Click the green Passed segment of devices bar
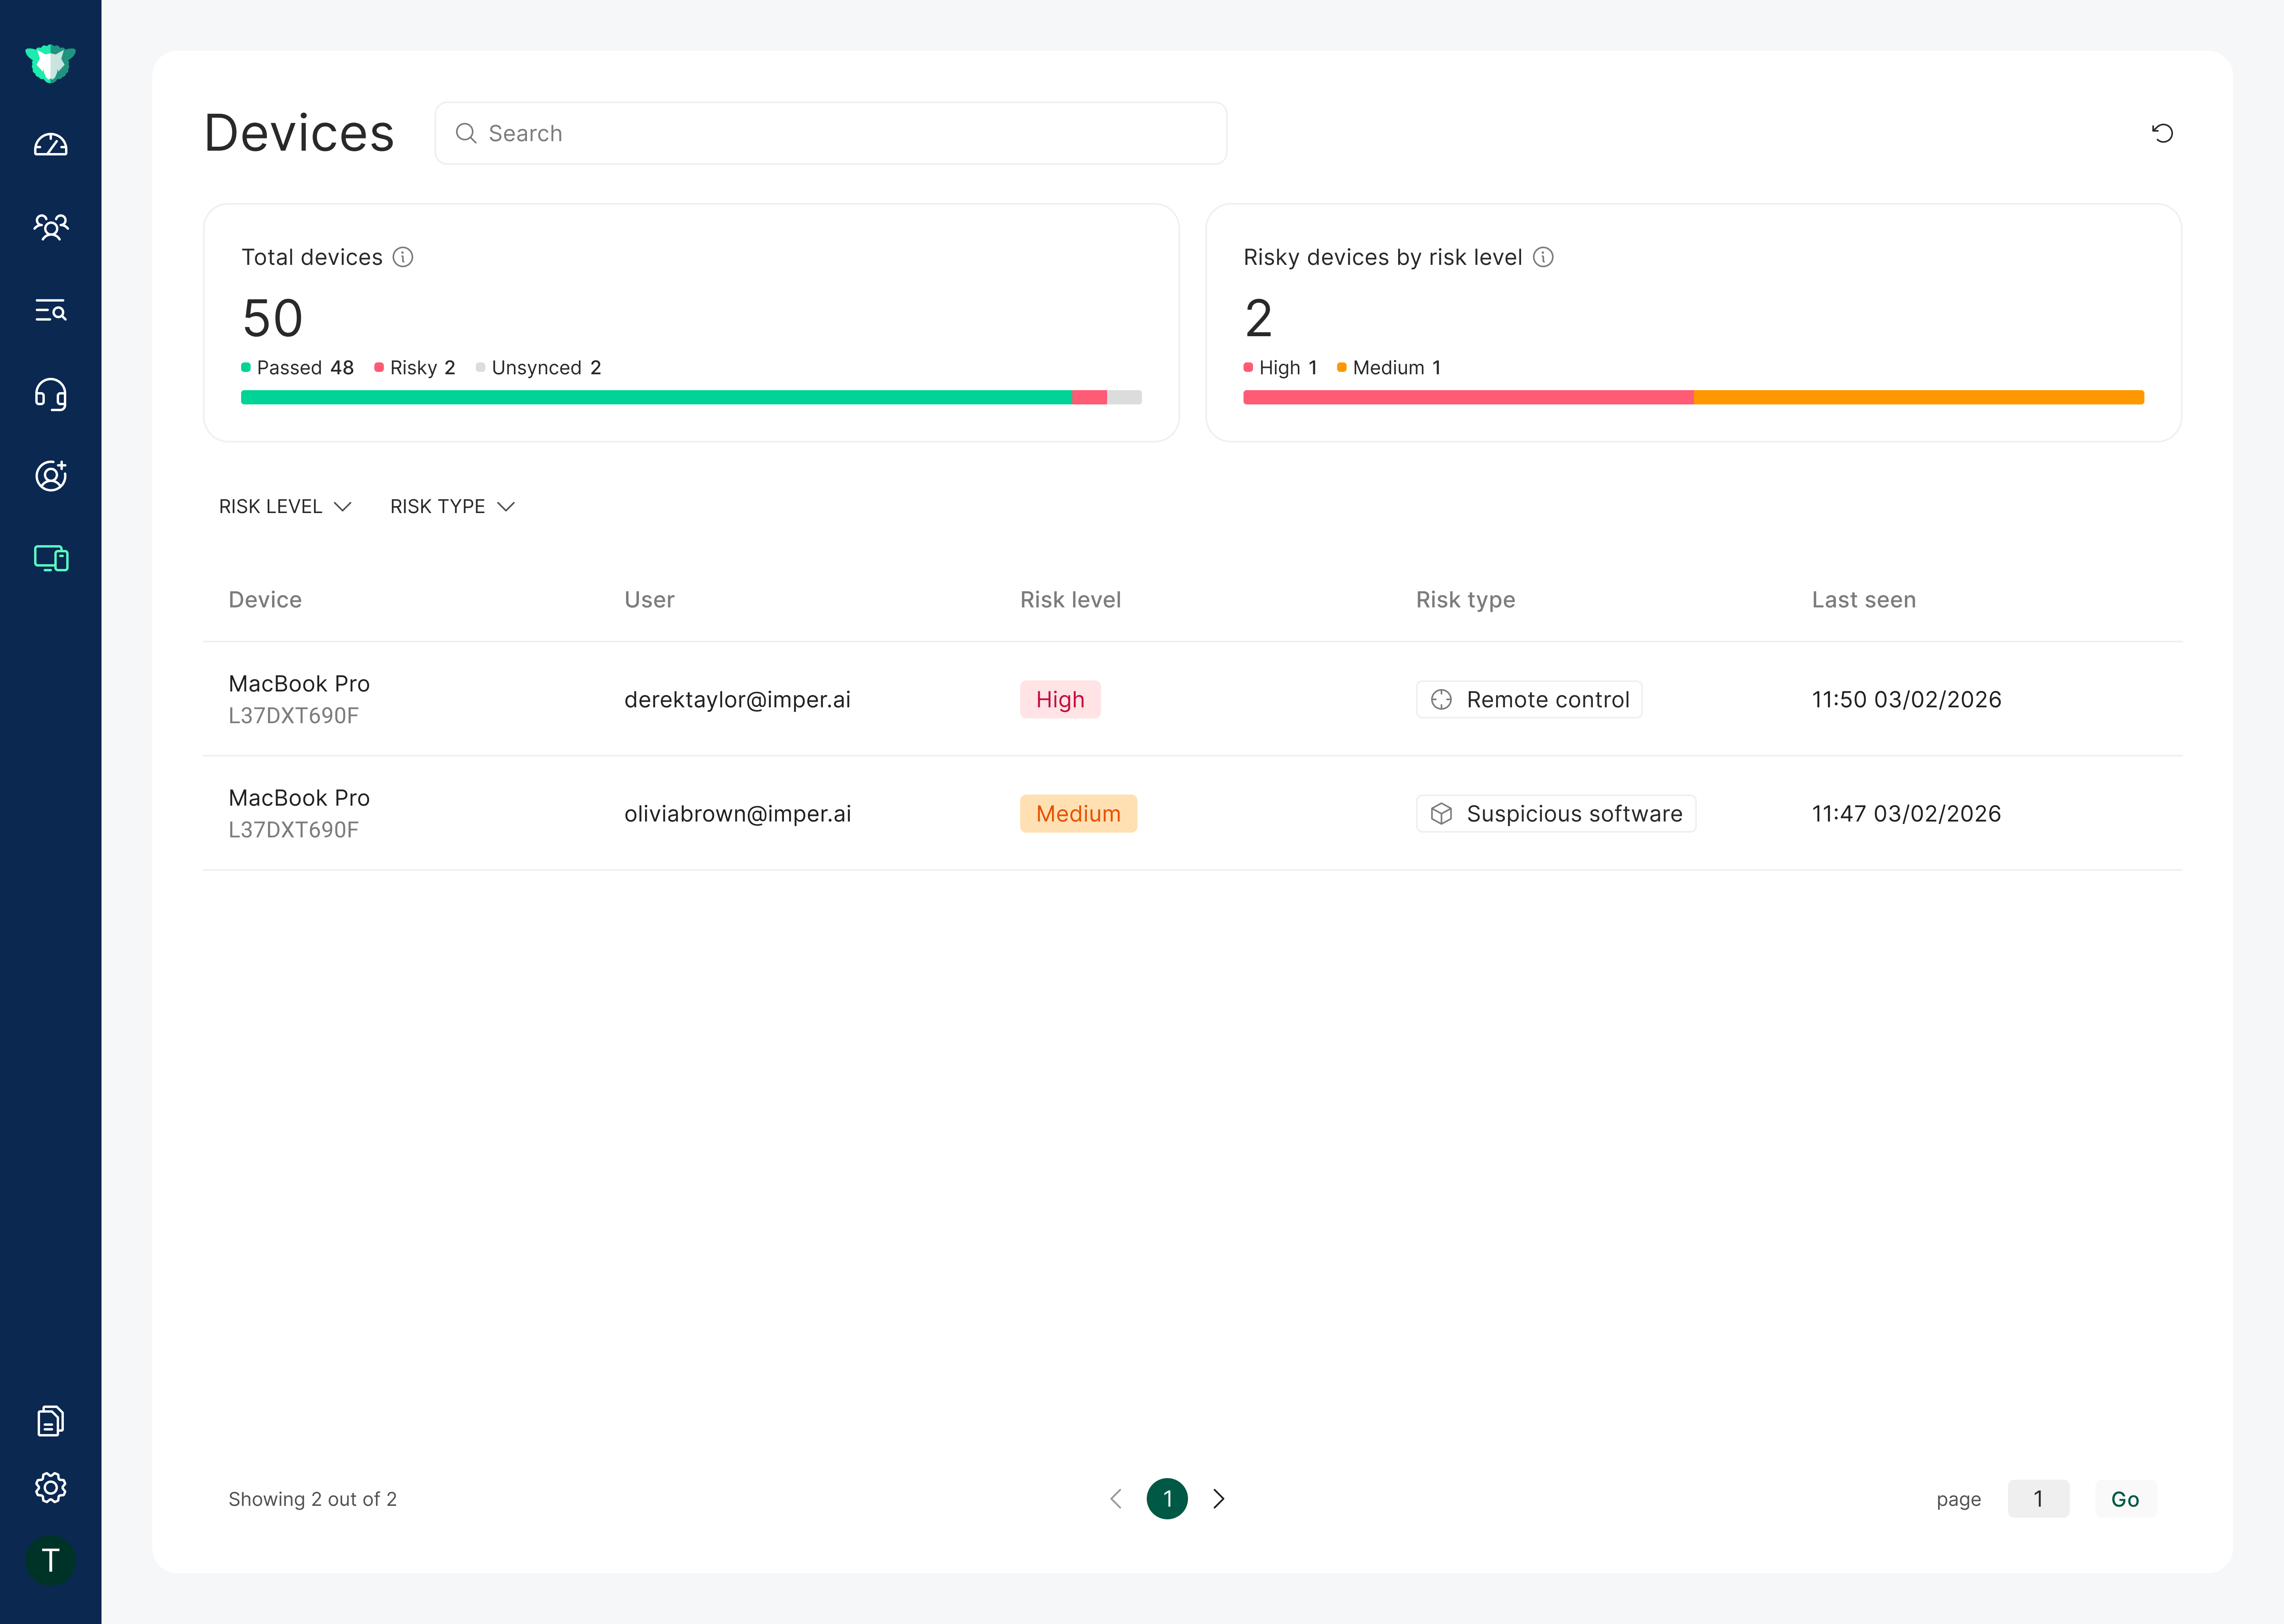2284x1624 pixels. [656, 397]
